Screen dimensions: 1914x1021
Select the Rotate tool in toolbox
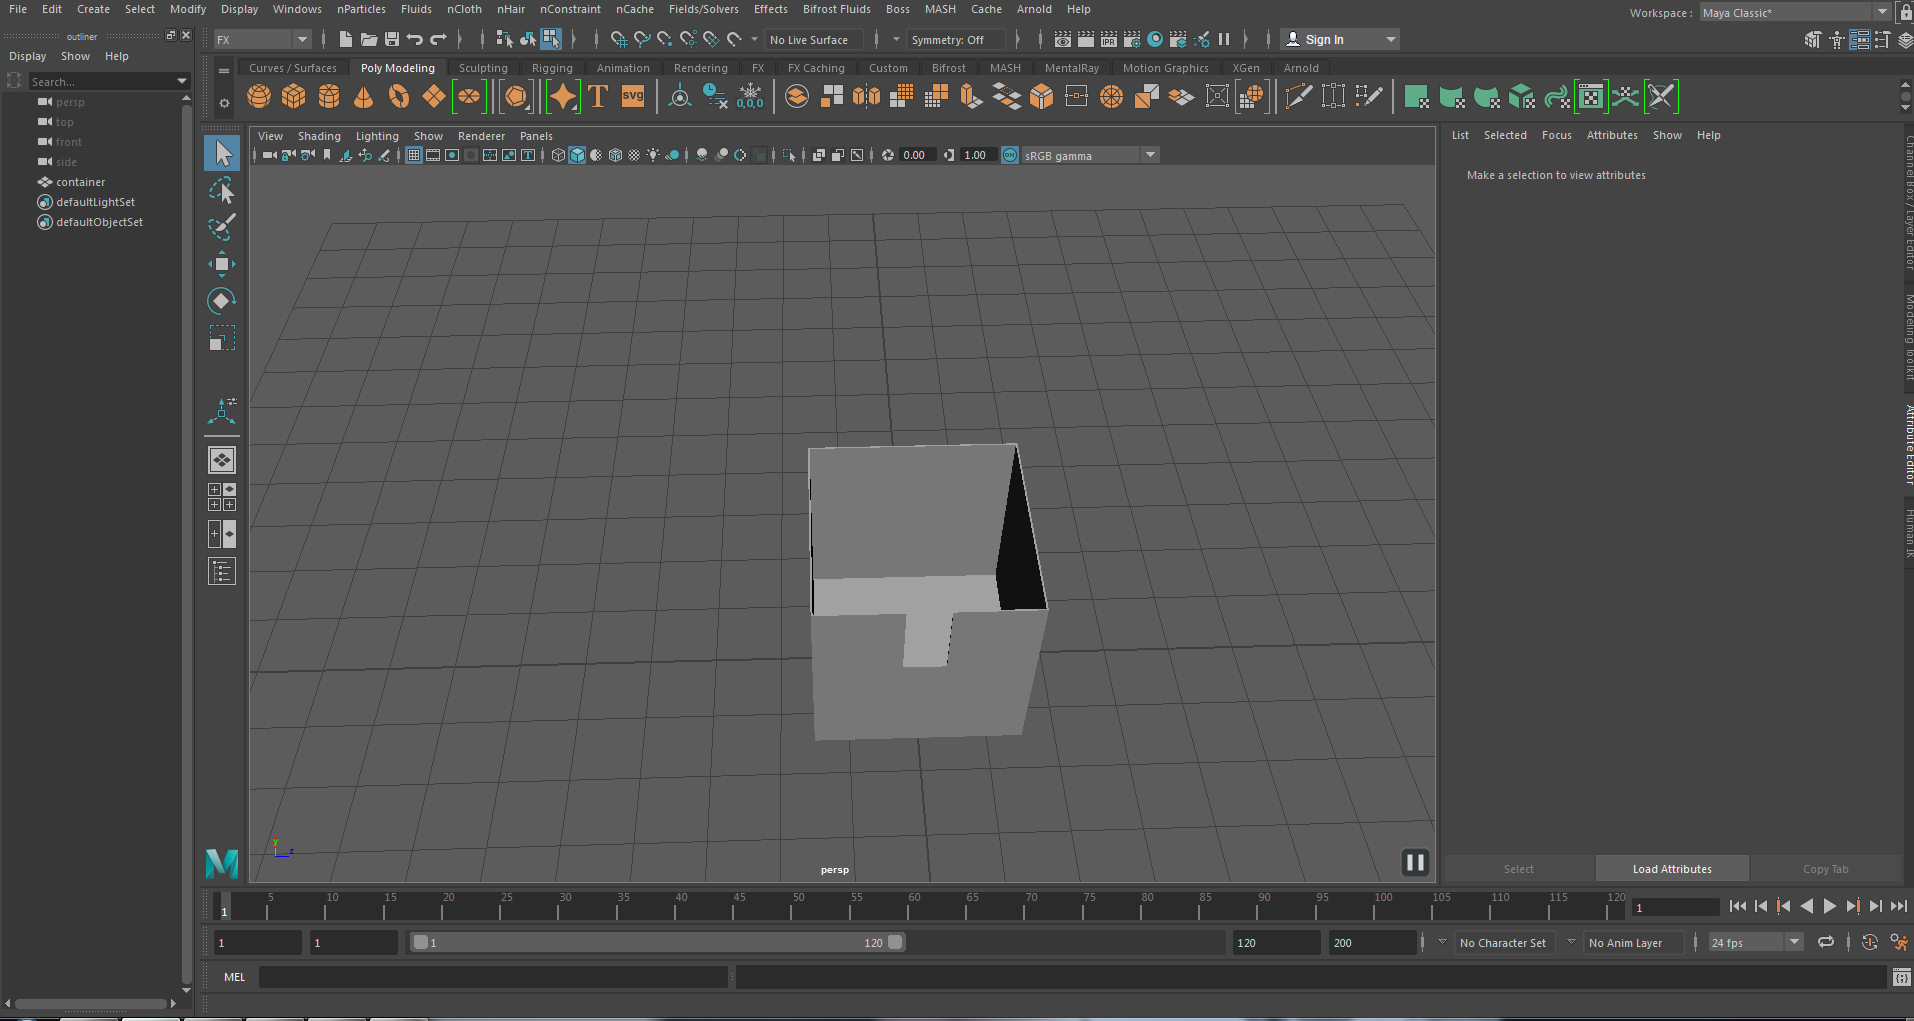click(221, 301)
